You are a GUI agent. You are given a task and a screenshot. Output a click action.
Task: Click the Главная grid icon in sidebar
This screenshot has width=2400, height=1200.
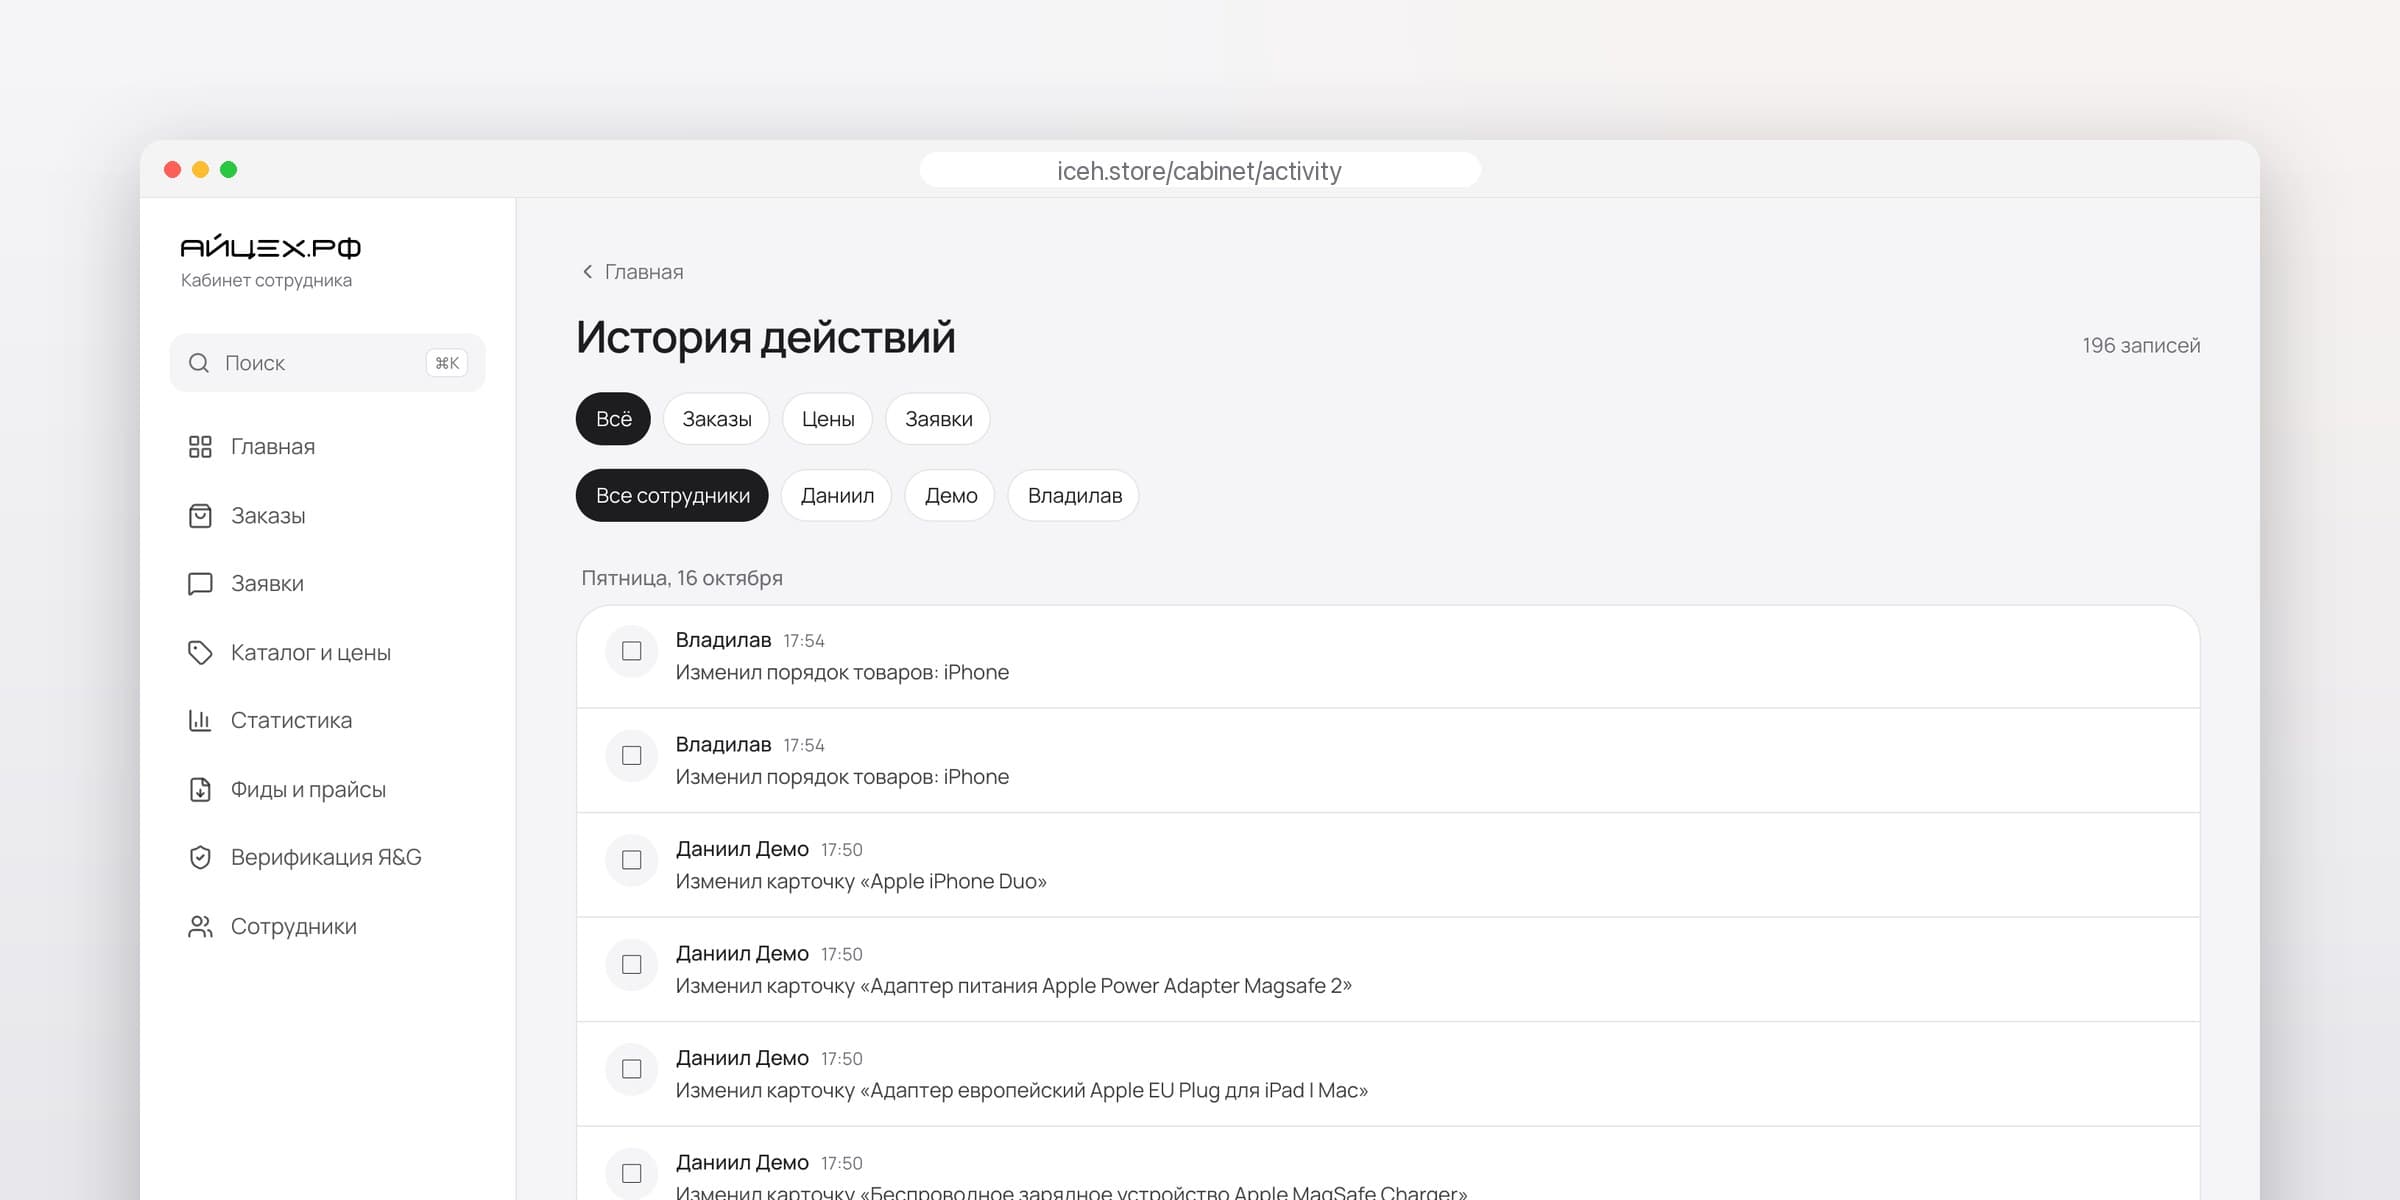point(200,447)
